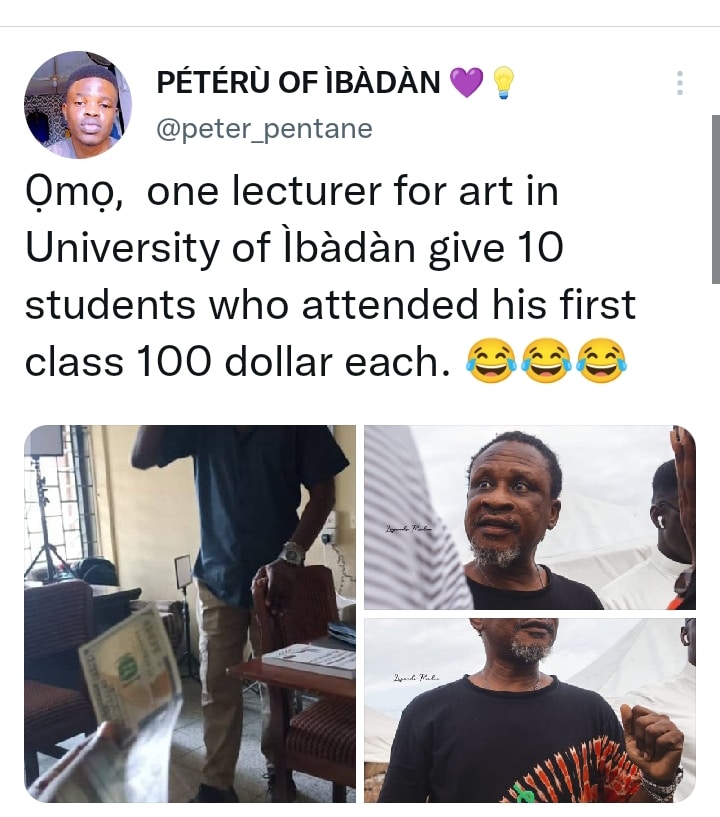This screenshot has width=720, height=817.
Task: Open the photo showing the dollar bill
Action: tap(190, 614)
